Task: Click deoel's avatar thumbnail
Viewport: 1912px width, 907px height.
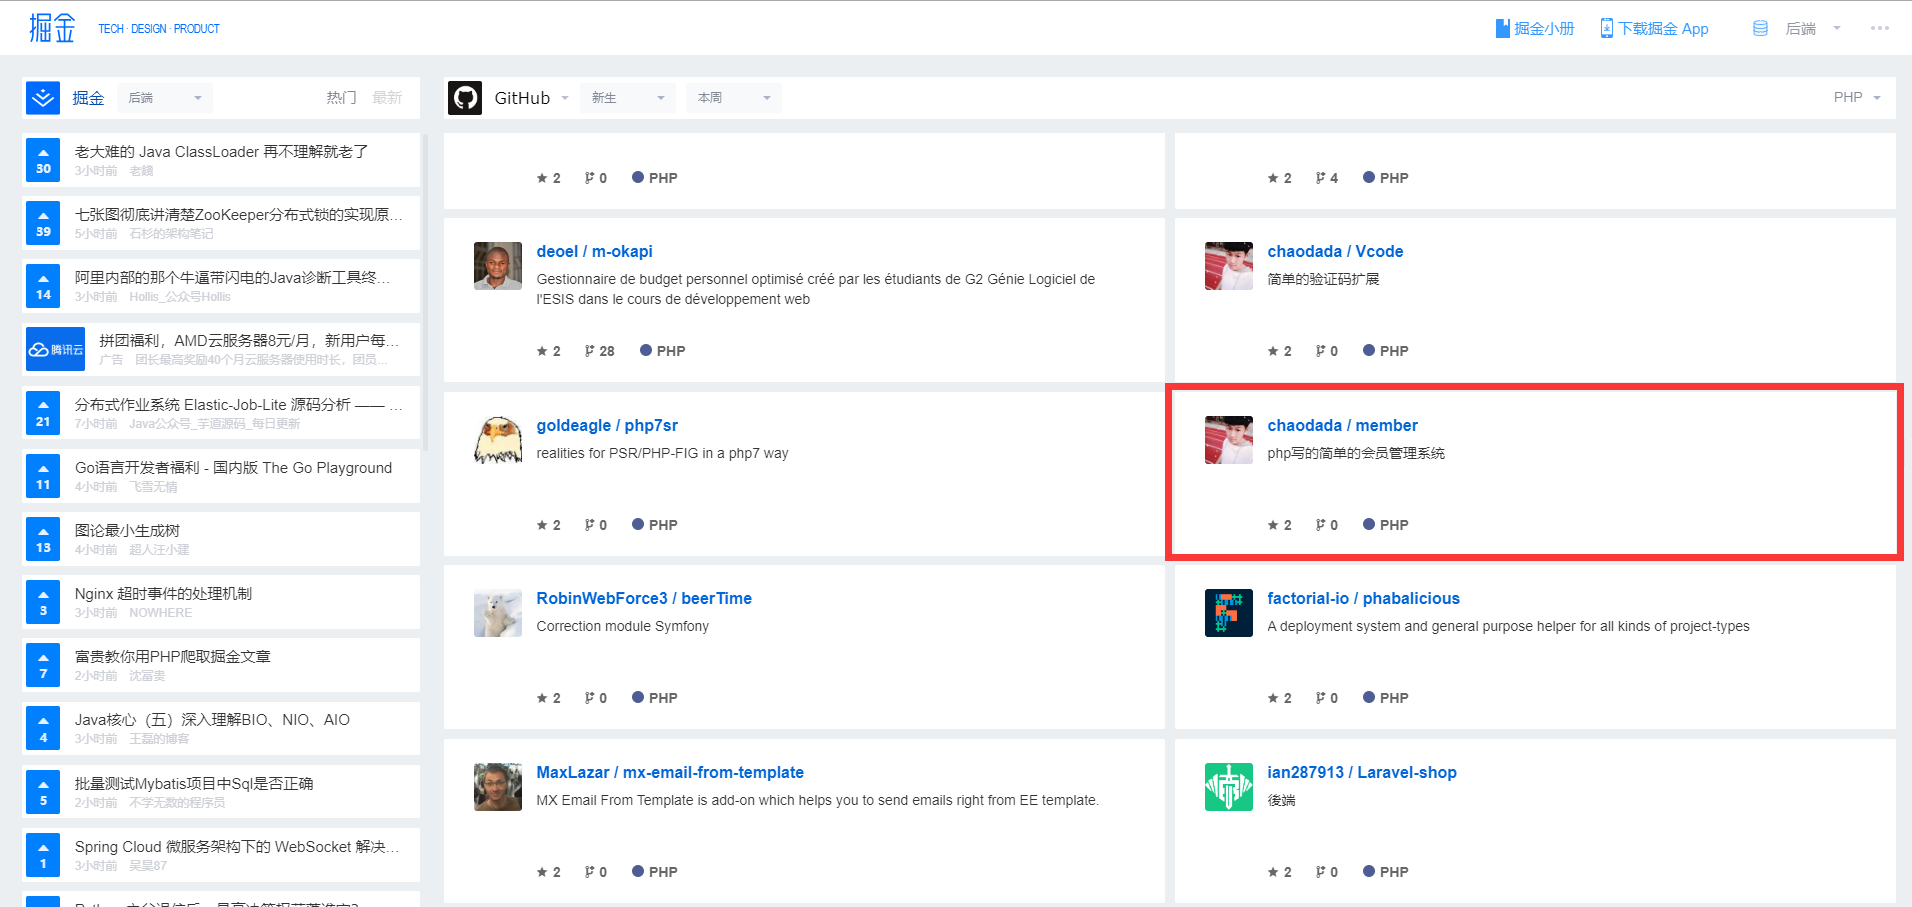Action: coord(498,266)
